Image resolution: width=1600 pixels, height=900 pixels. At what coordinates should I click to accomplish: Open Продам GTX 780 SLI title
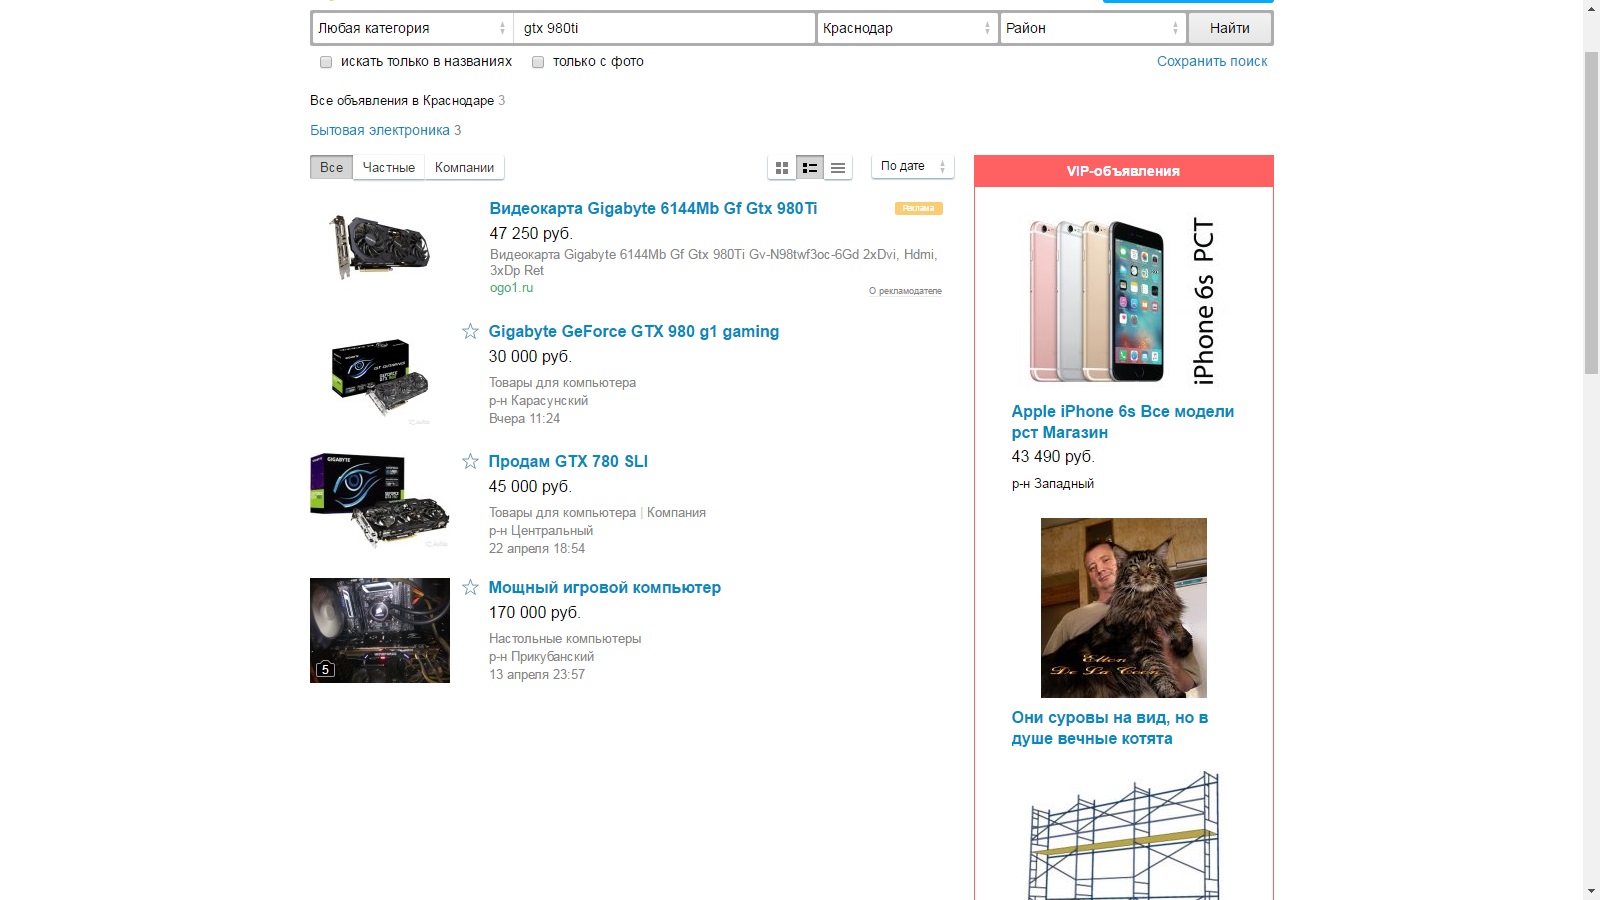coord(568,461)
